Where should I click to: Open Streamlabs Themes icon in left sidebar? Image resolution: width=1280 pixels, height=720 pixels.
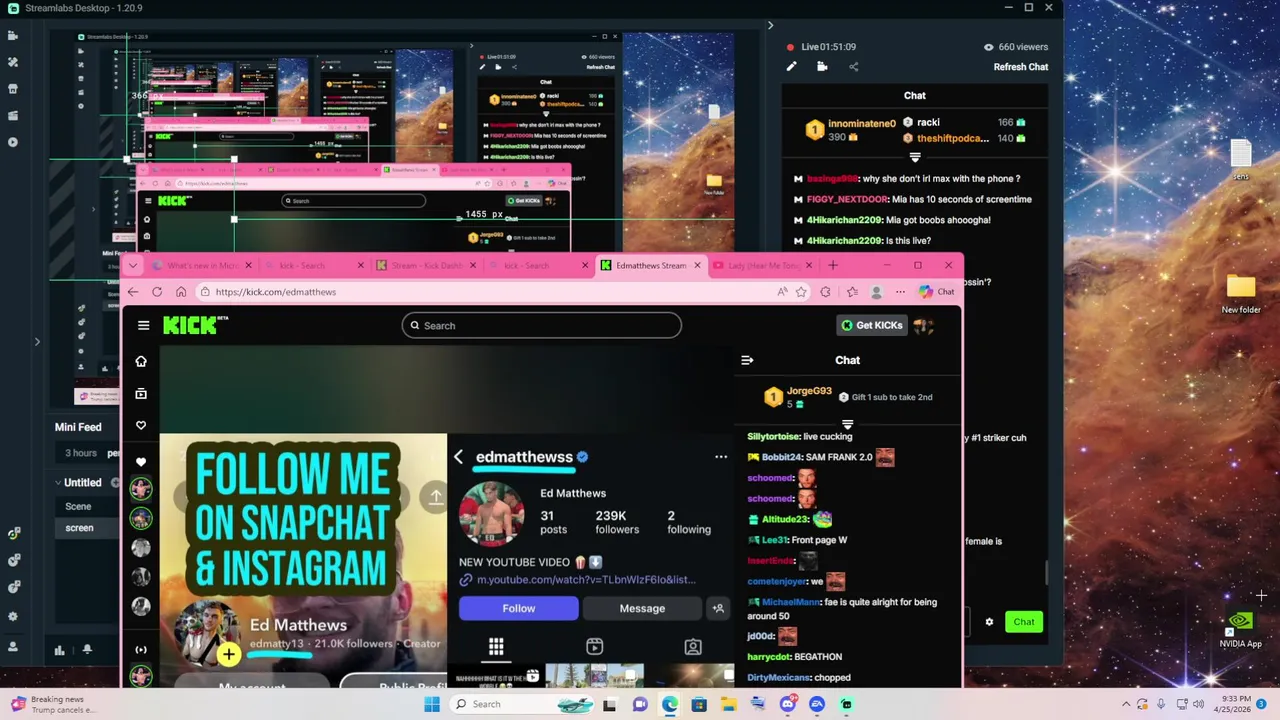pos(13,62)
